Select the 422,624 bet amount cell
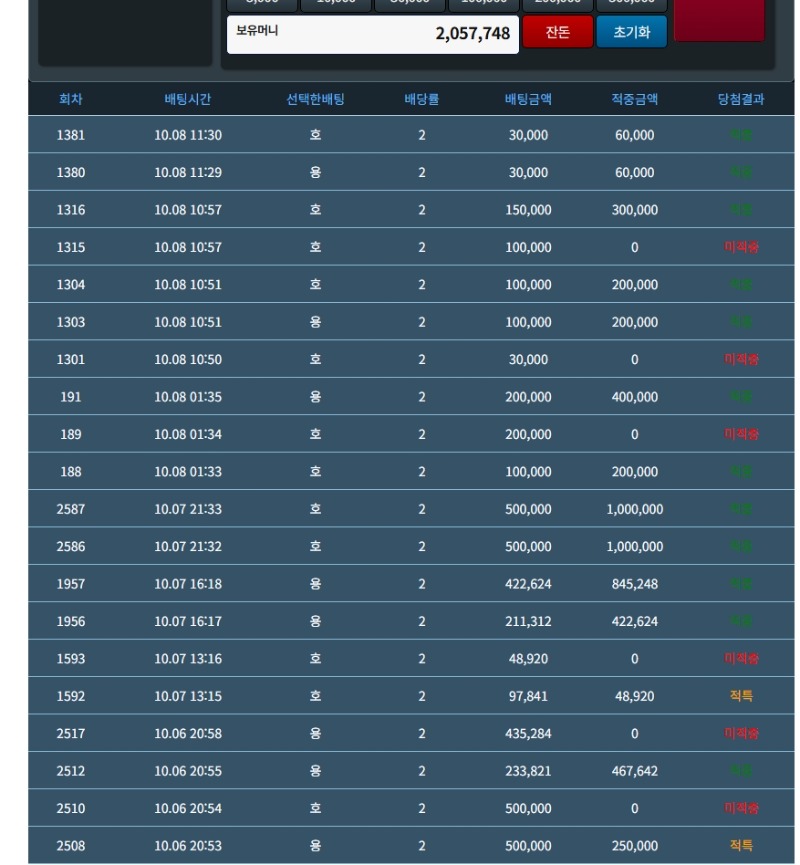Image resolution: width=800 pixels, height=865 pixels. click(x=528, y=584)
